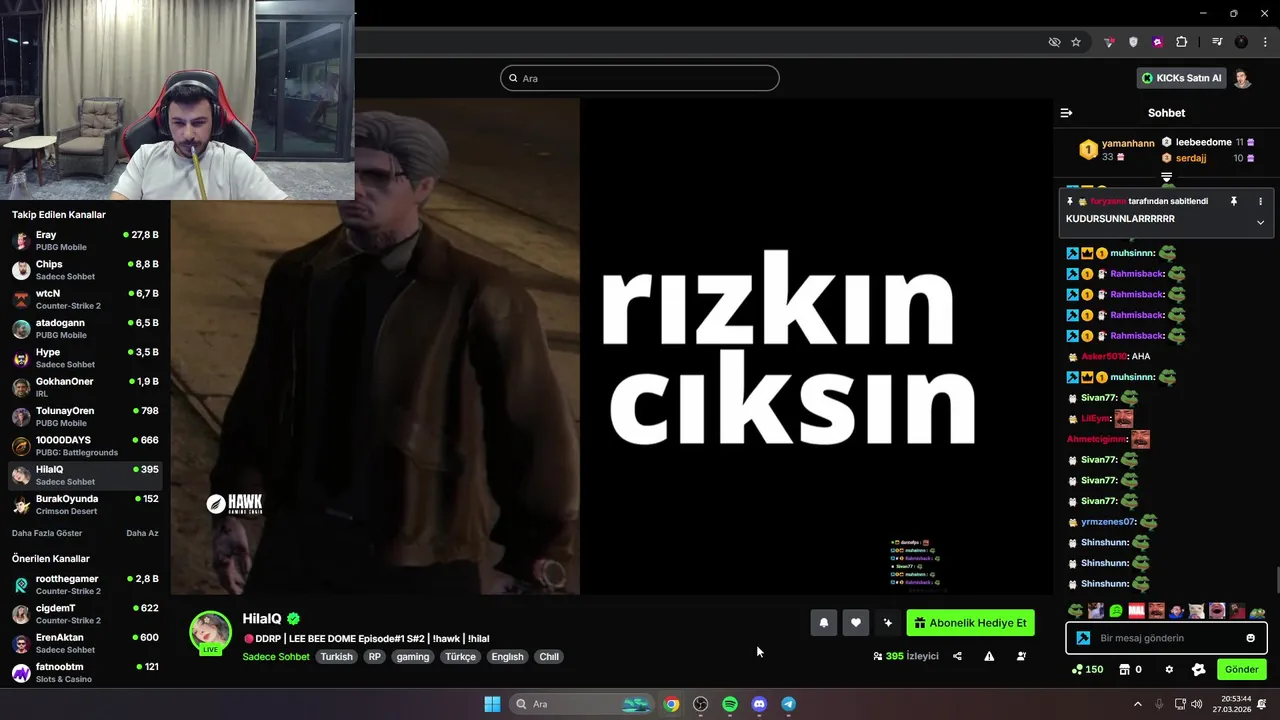Click the Sadece Sohbet category link under stream title
1280x720 pixels.
[x=276, y=657]
